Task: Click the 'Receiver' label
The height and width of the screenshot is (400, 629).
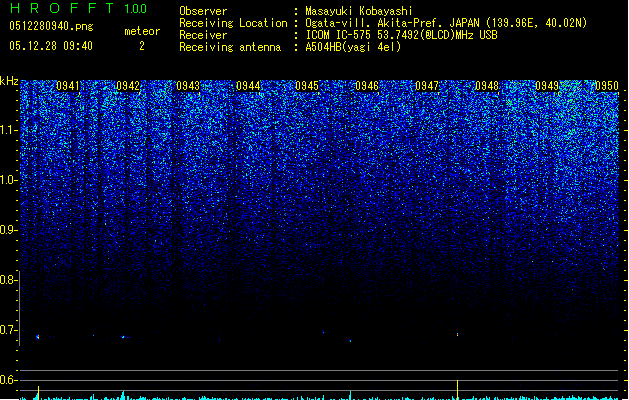Action: coord(203,35)
